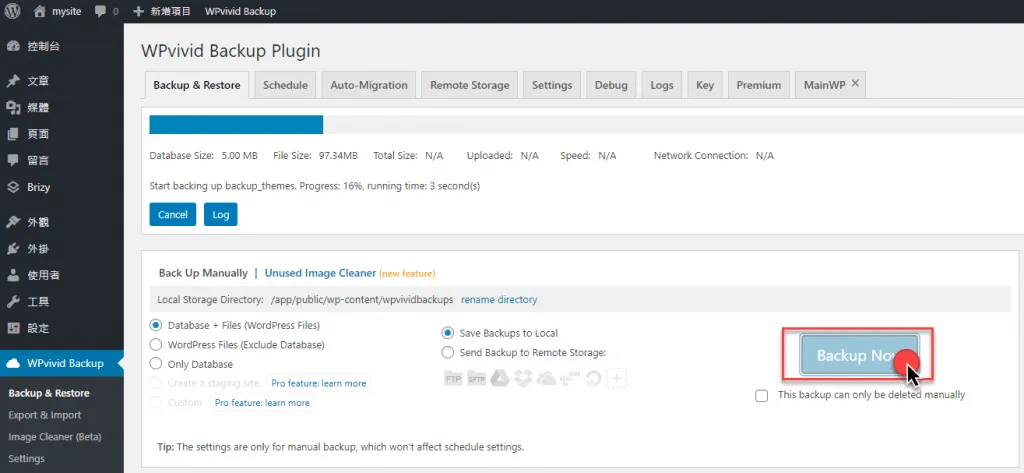Open Backup & Restore sidebar submenu item
Image resolution: width=1024 pixels, height=473 pixels.
49,393
